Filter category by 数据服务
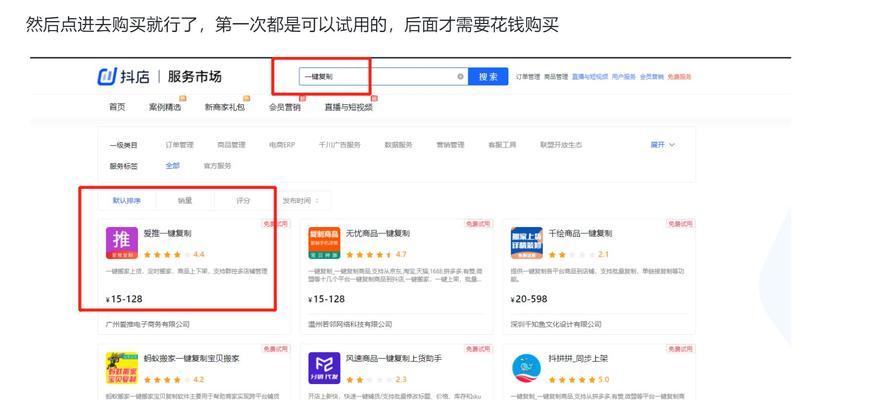886x400 pixels. point(398,145)
